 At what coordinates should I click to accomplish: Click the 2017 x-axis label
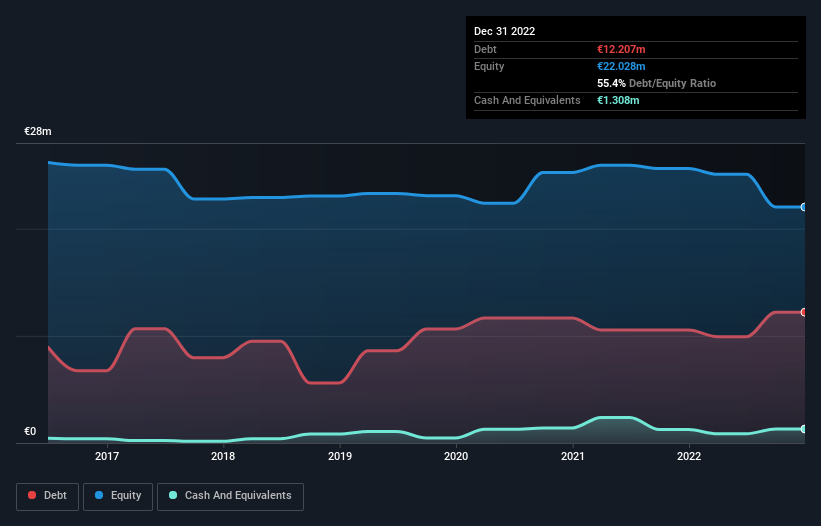[107, 456]
